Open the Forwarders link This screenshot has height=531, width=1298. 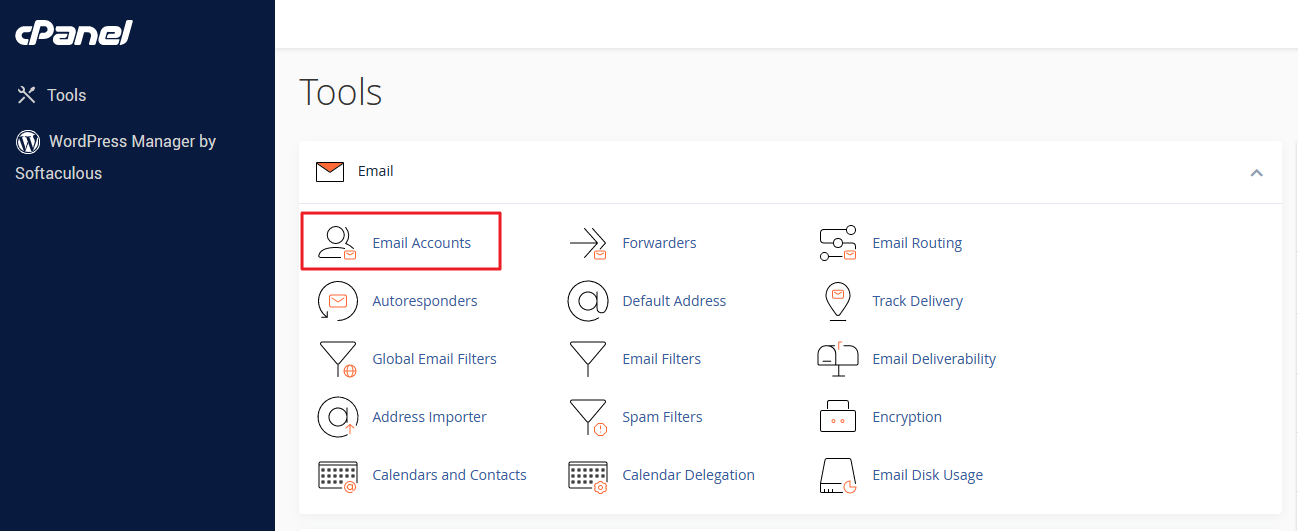tap(659, 243)
